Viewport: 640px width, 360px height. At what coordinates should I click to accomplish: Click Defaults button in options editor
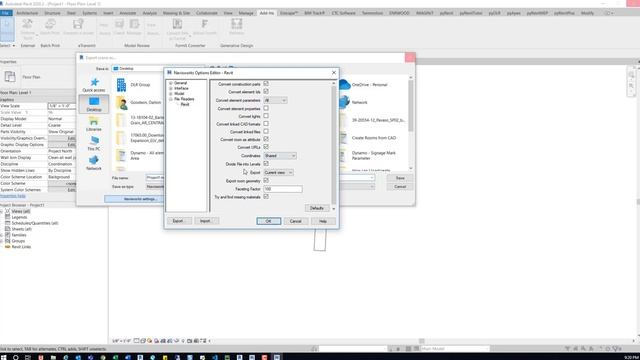click(316, 208)
